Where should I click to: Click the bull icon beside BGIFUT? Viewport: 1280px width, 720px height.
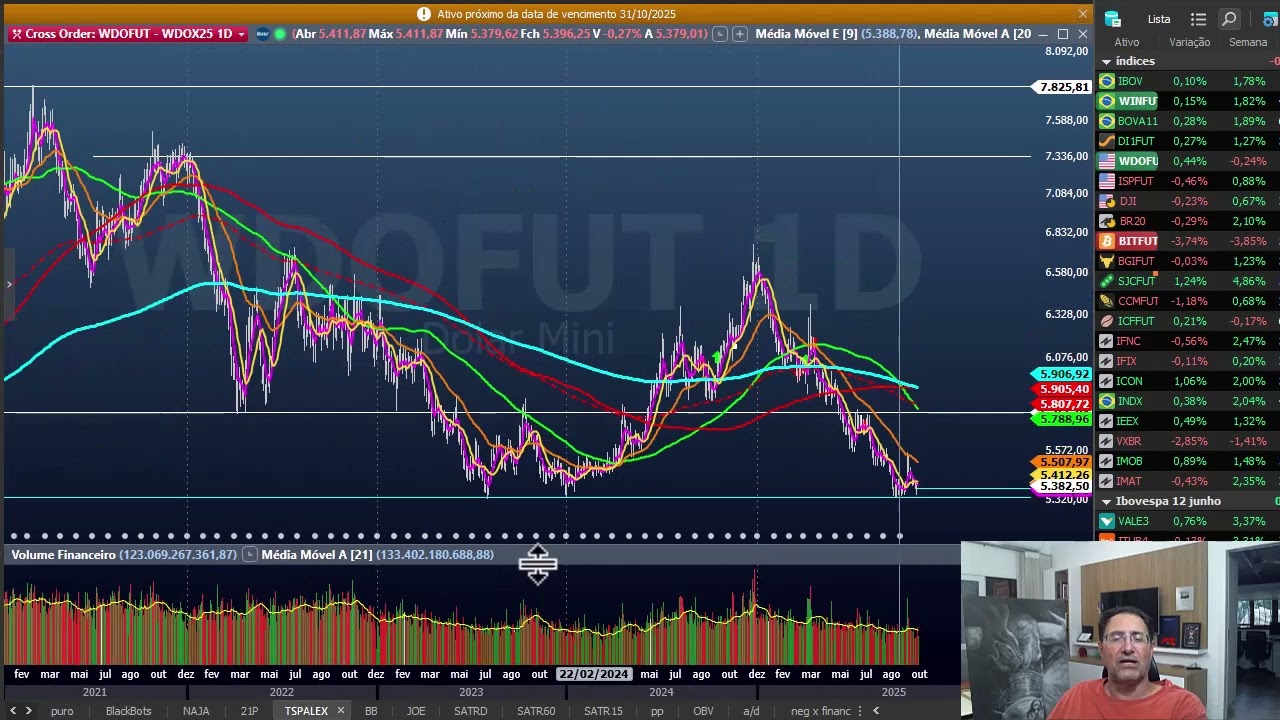coord(1106,261)
